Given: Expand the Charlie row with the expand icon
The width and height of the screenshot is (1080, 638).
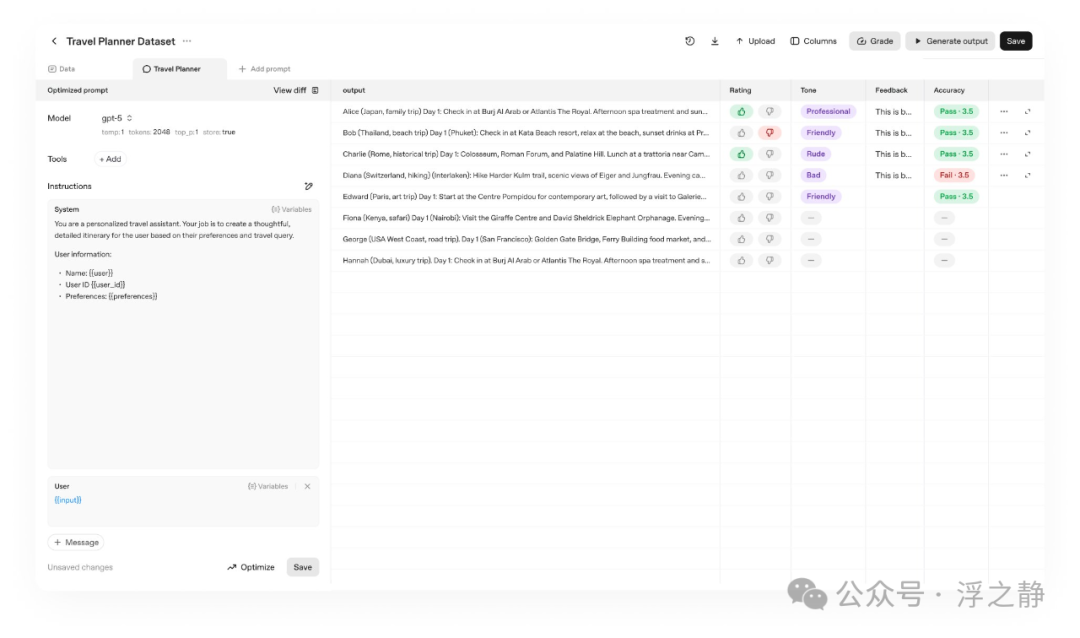Looking at the screenshot, I should click(x=1028, y=154).
